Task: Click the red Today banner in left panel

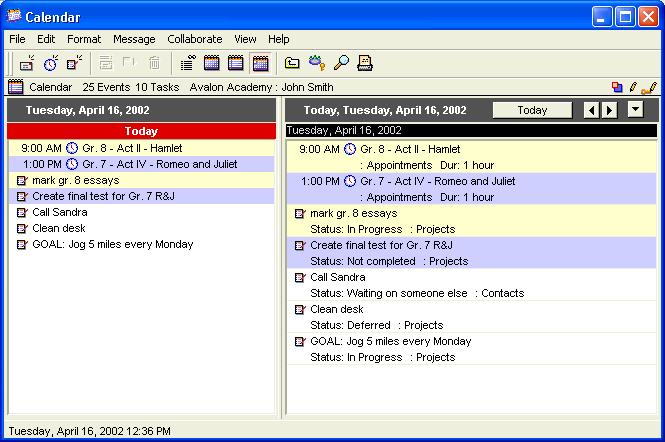Action: [x=141, y=131]
